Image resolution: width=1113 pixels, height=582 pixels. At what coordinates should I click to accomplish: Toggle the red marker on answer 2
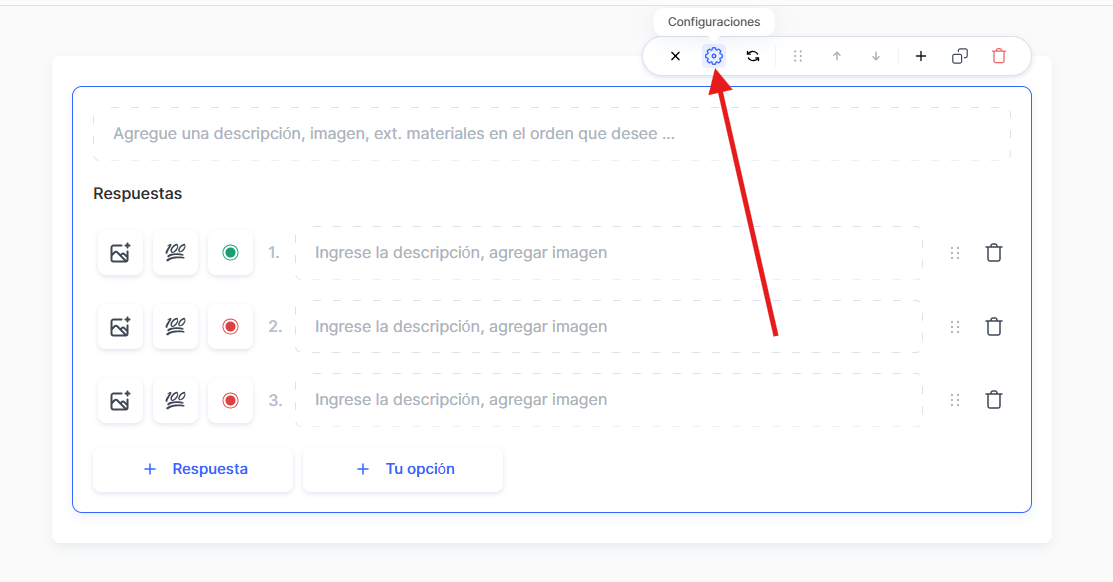(x=230, y=326)
